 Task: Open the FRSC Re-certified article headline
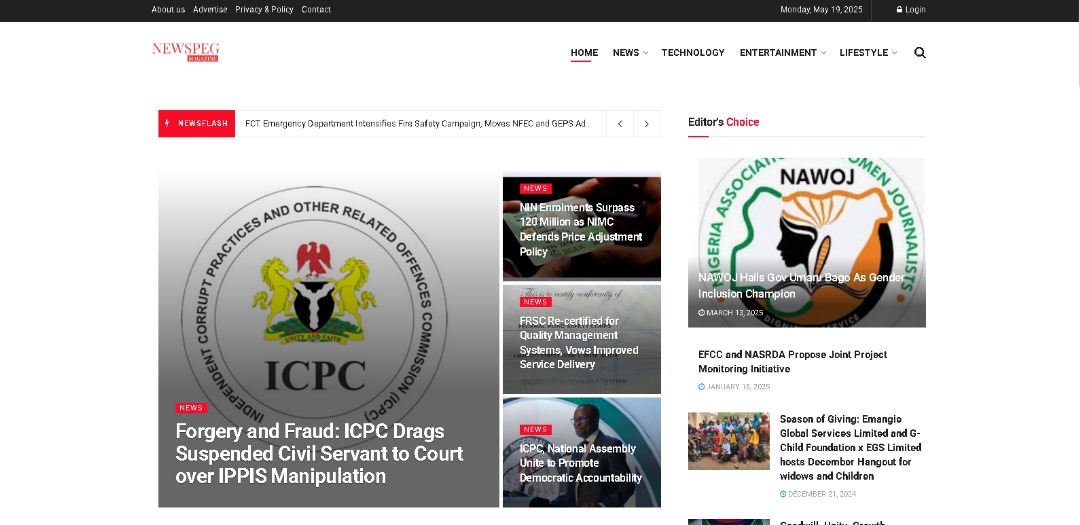pos(579,342)
